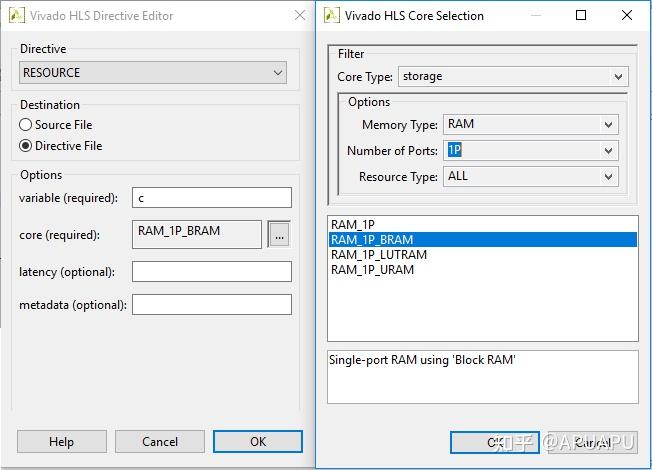Select the RAM_1P core entry

pyautogui.click(x=353, y=225)
